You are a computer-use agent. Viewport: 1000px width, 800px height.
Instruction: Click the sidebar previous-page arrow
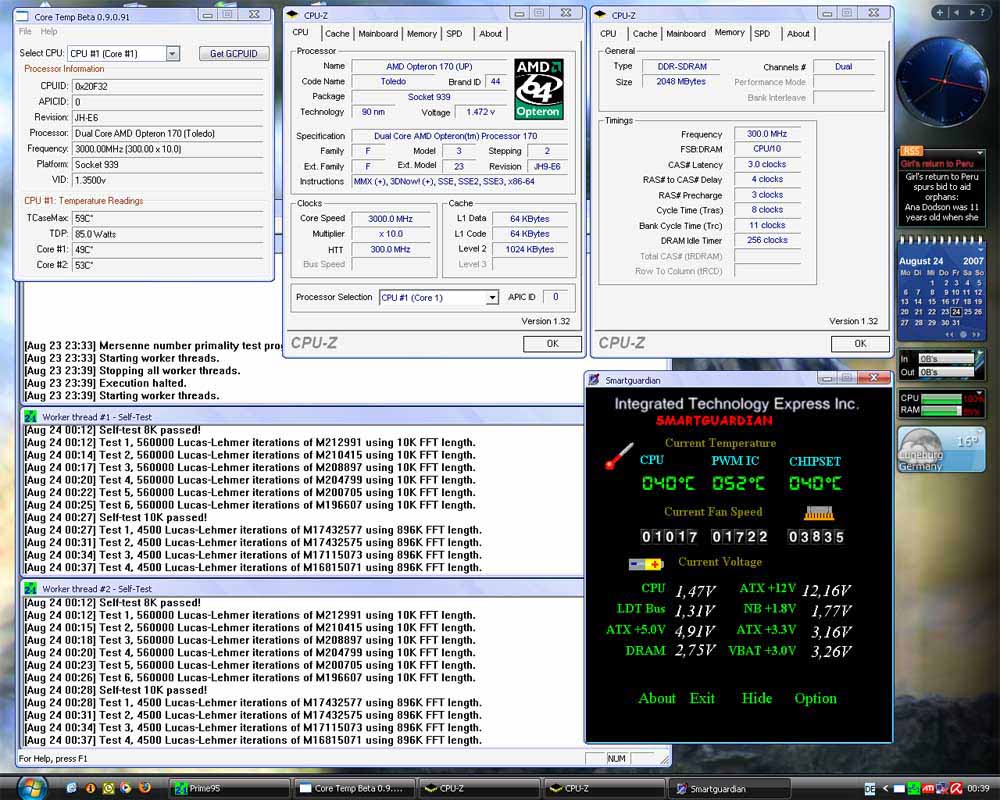pos(956,12)
